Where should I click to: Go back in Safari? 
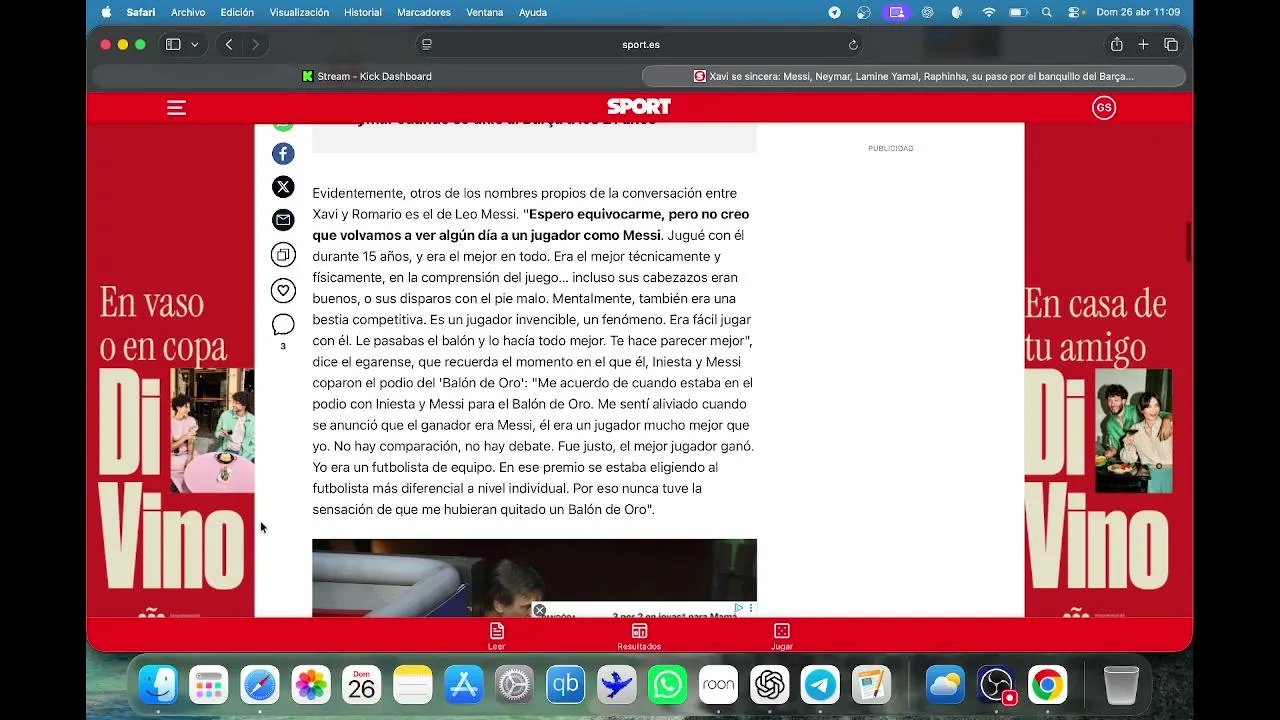click(x=229, y=44)
